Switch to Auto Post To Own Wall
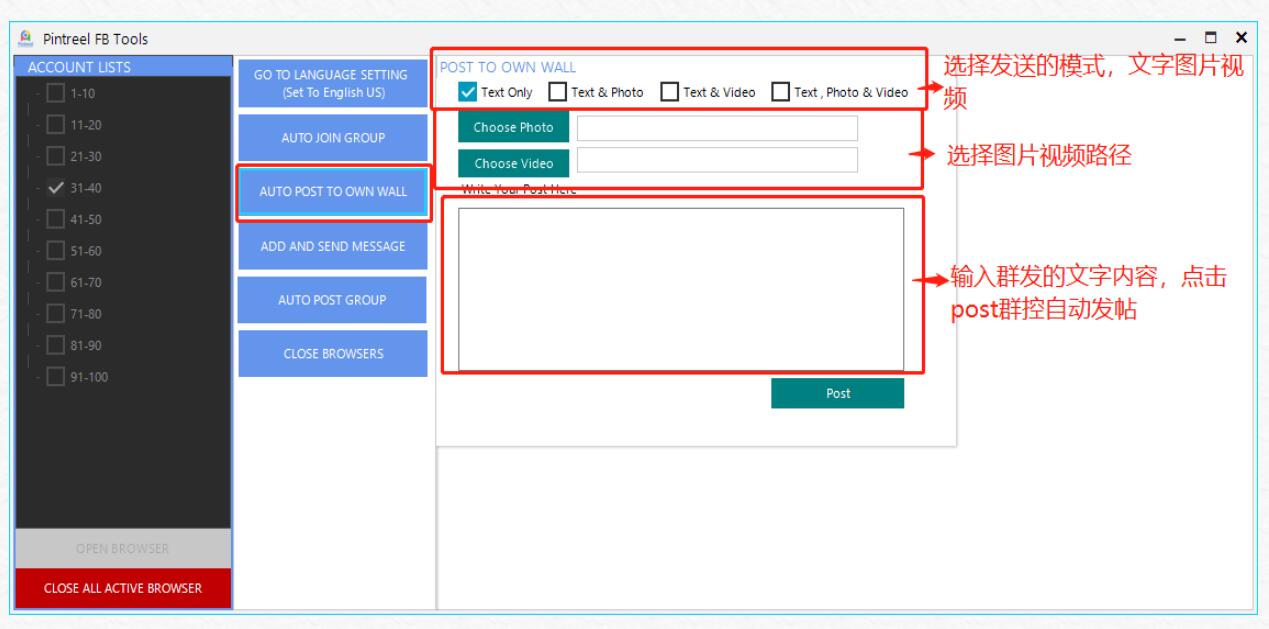The image size is (1269, 629). [x=333, y=192]
